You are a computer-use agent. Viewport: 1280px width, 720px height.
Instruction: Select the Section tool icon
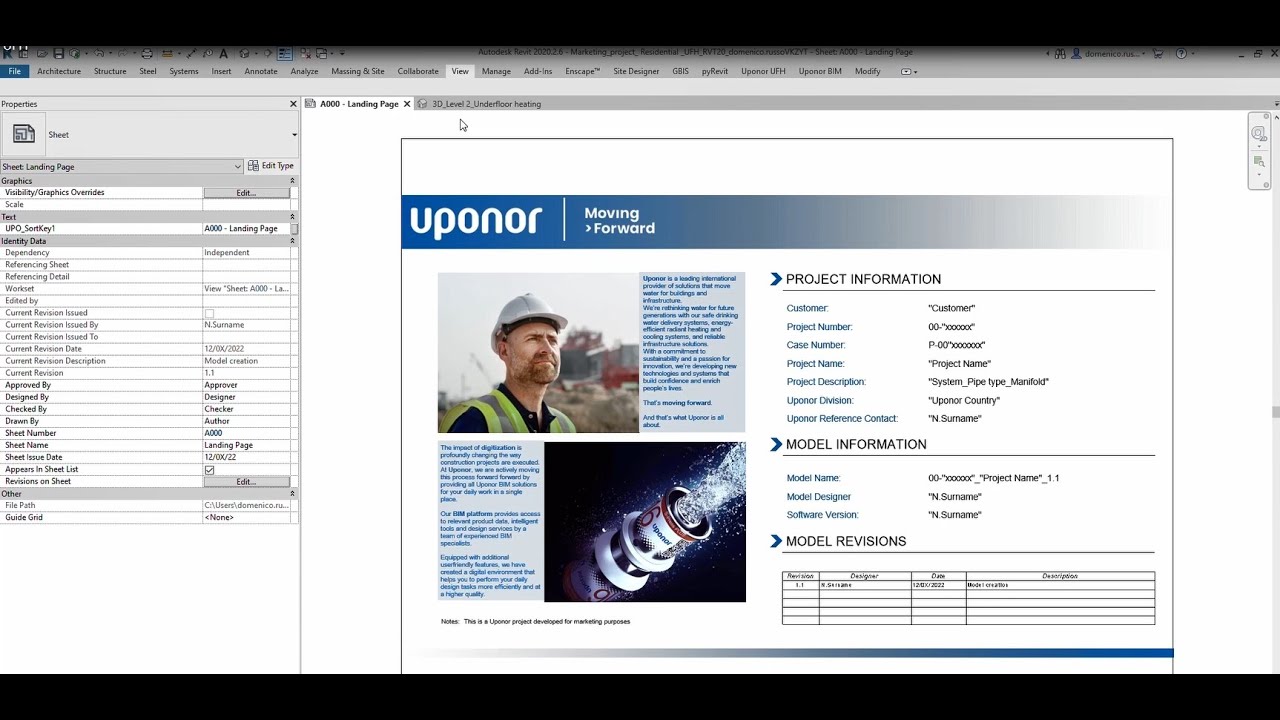pos(267,53)
